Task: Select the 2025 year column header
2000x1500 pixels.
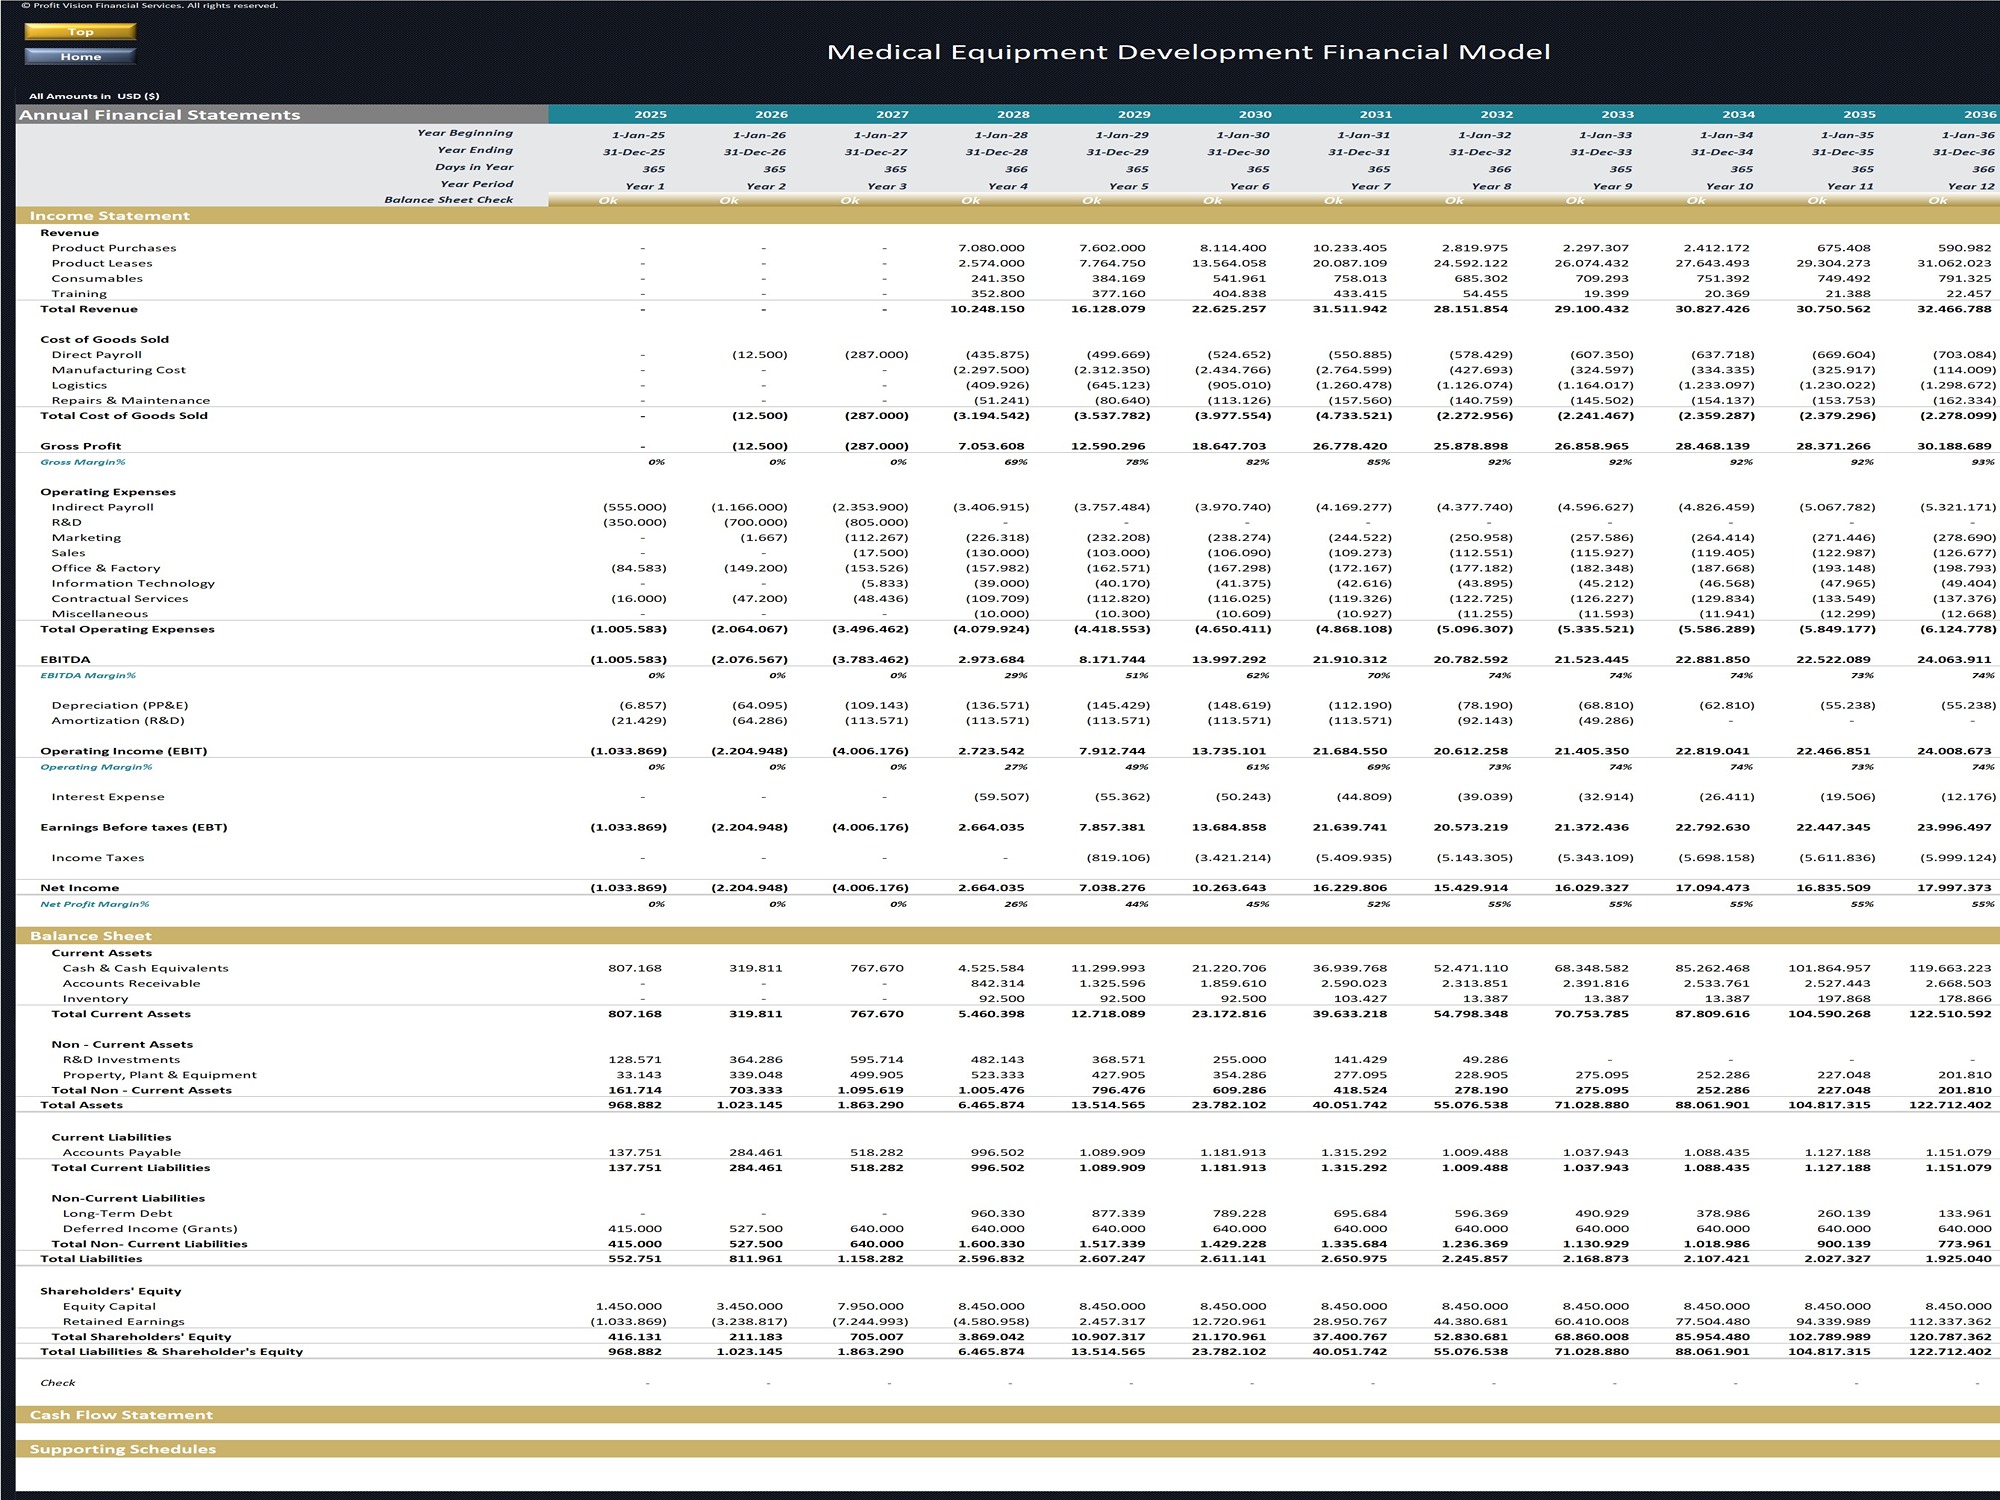Action: pyautogui.click(x=650, y=115)
